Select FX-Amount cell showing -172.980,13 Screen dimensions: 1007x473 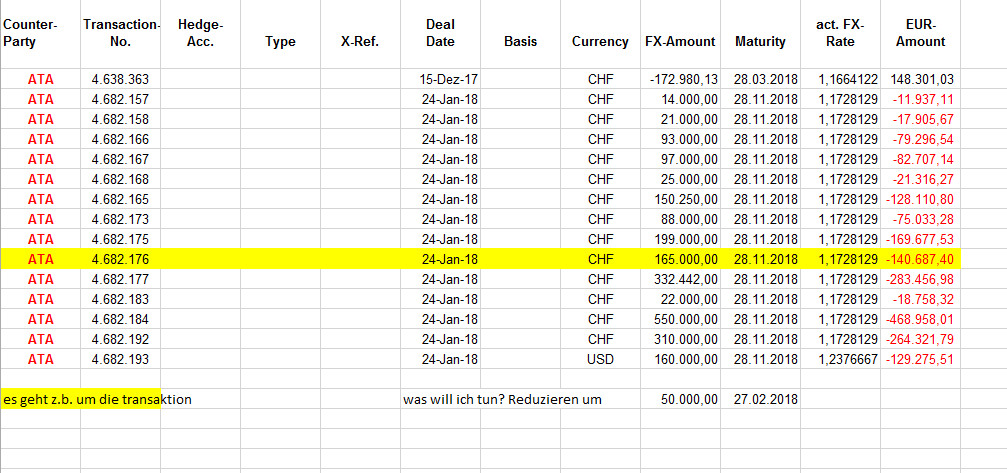click(x=681, y=80)
